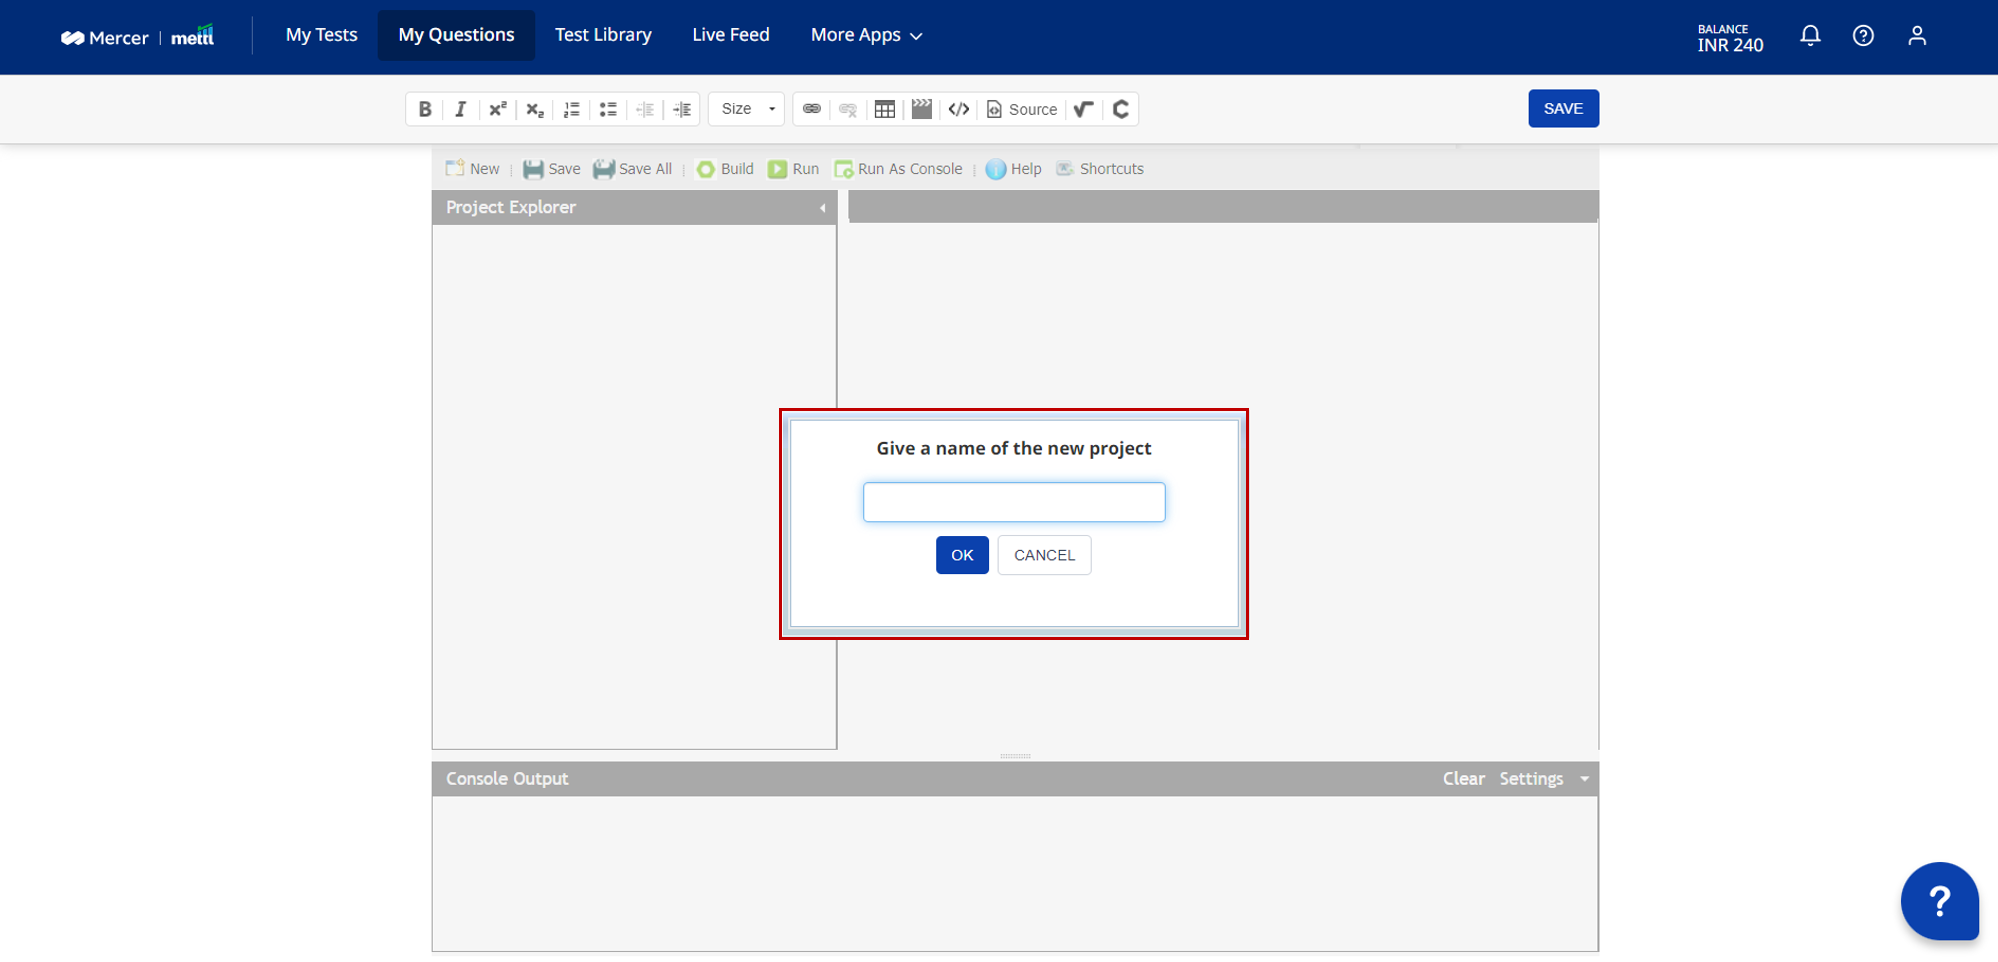Screen dimensions: 1998x962
Task: Insert a hyperlink with link icon
Action: [812, 109]
